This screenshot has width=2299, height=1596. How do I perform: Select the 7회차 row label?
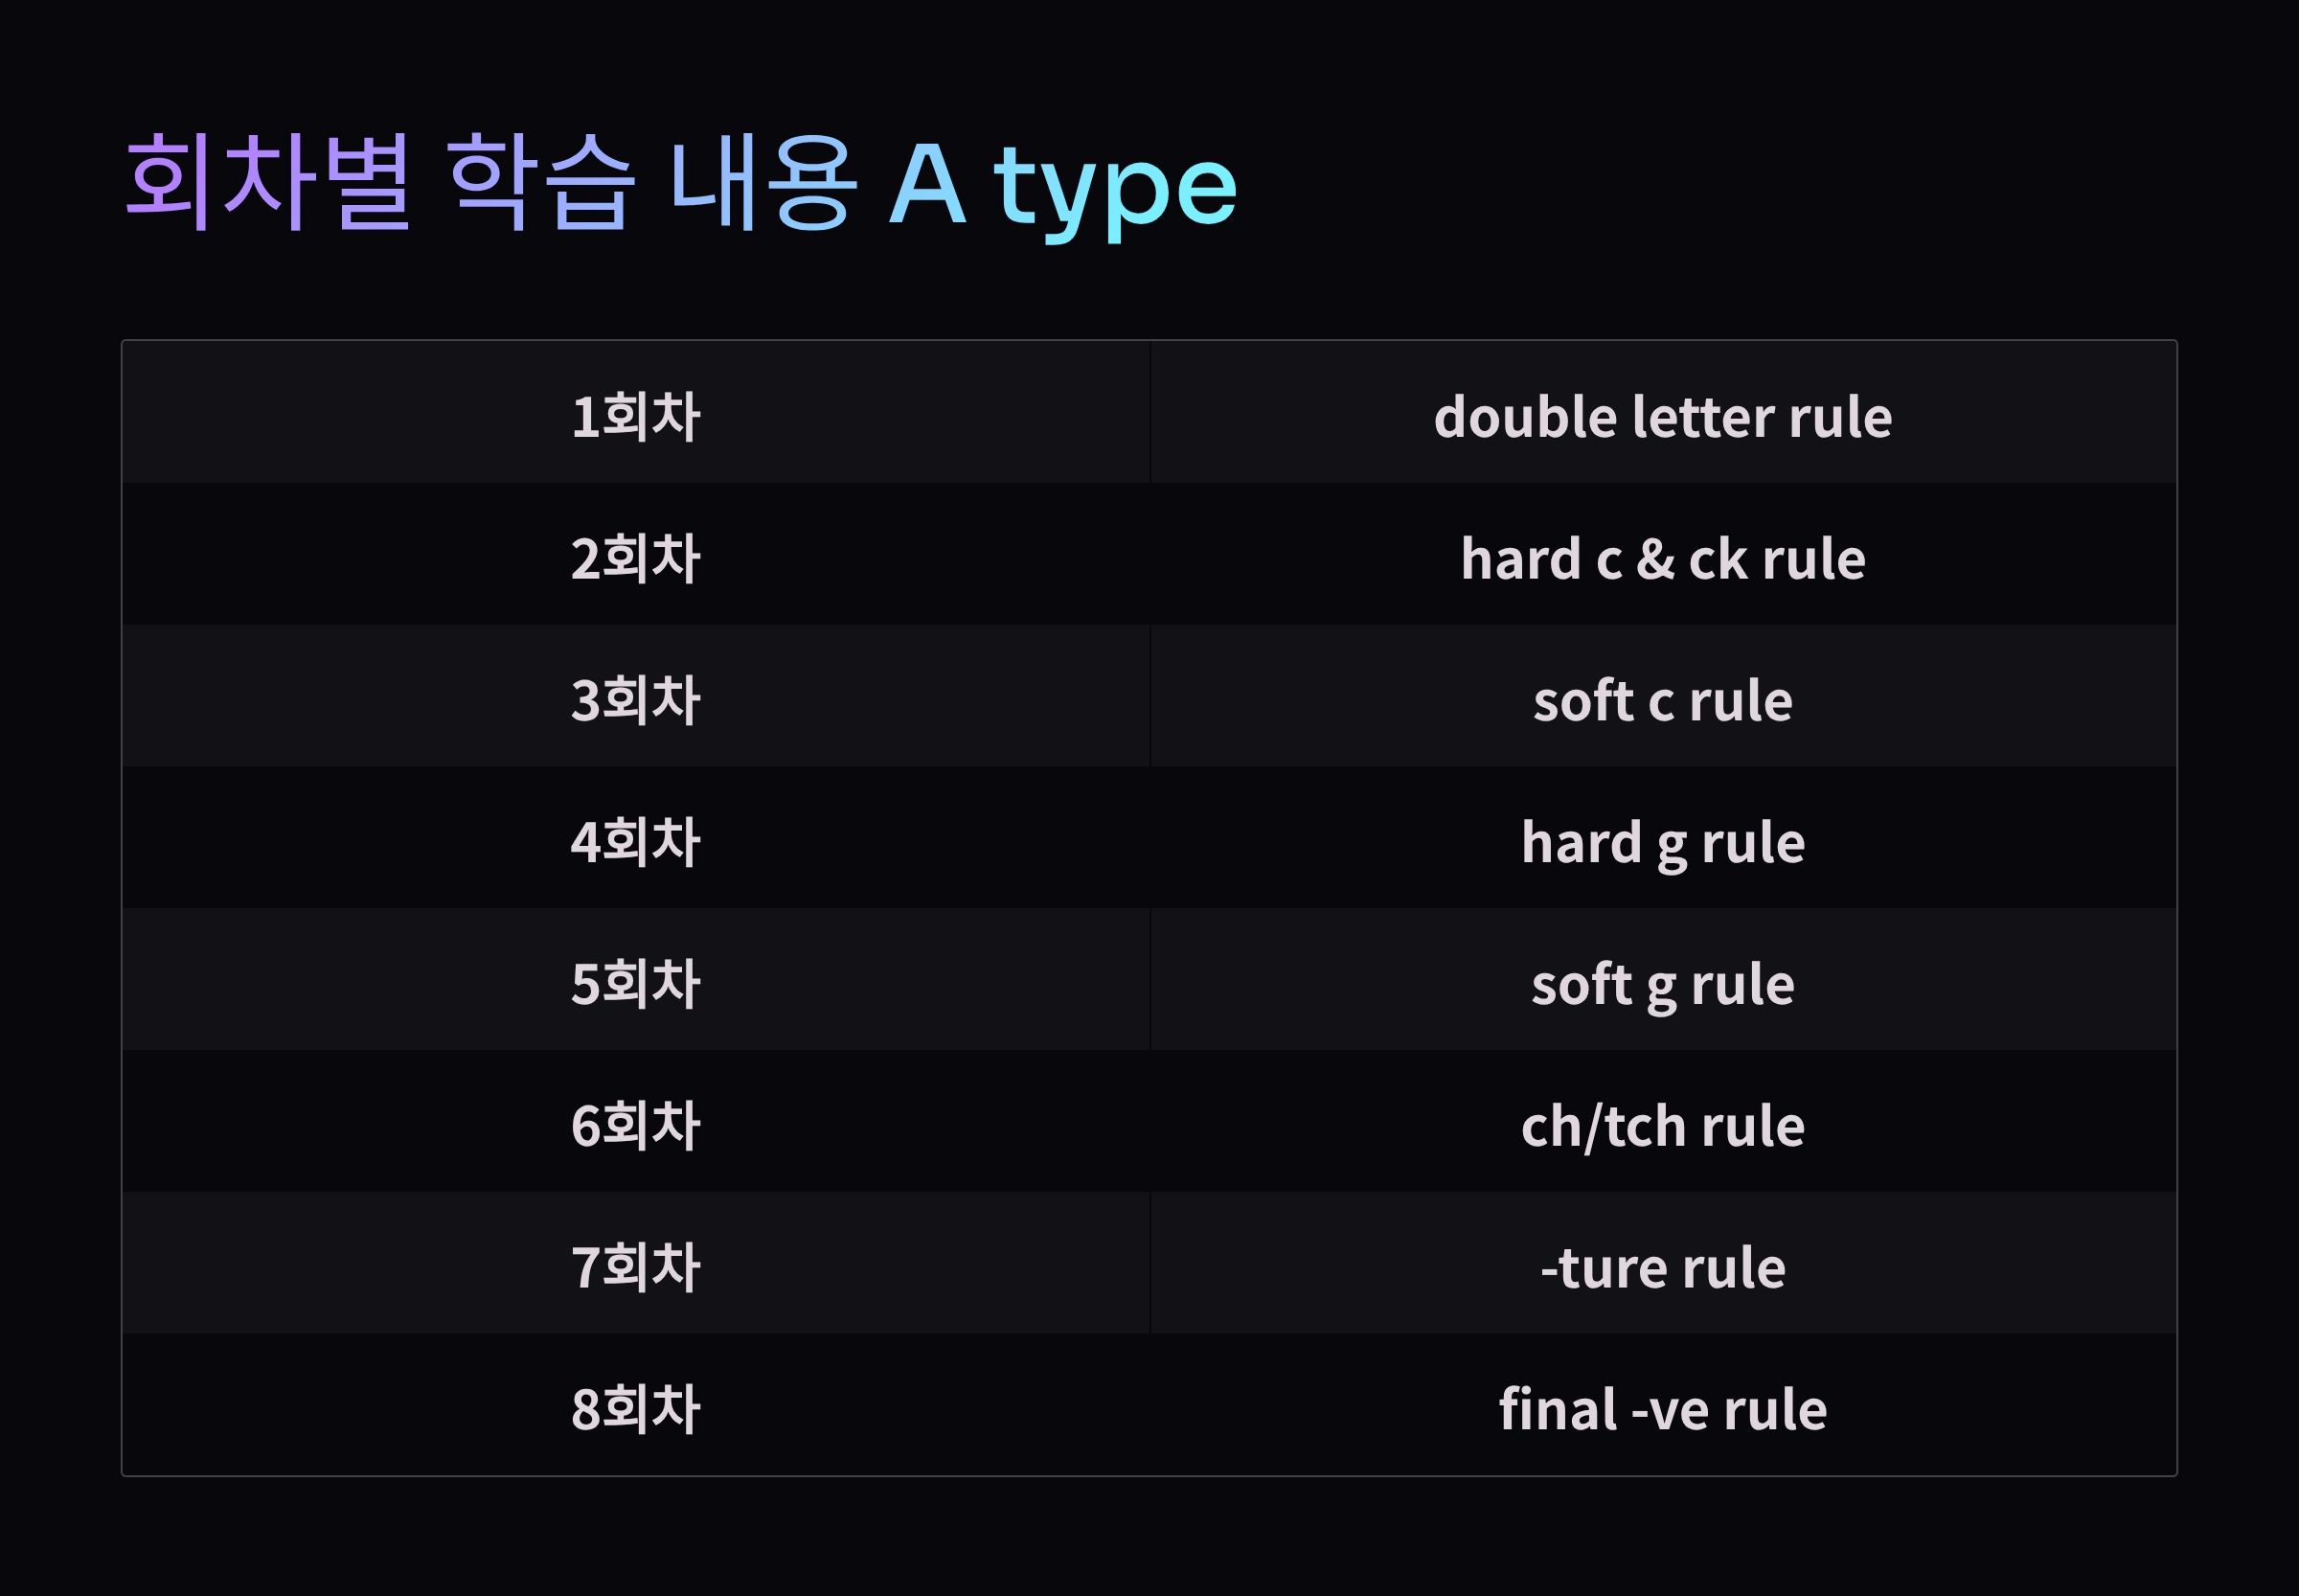coord(636,1268)
